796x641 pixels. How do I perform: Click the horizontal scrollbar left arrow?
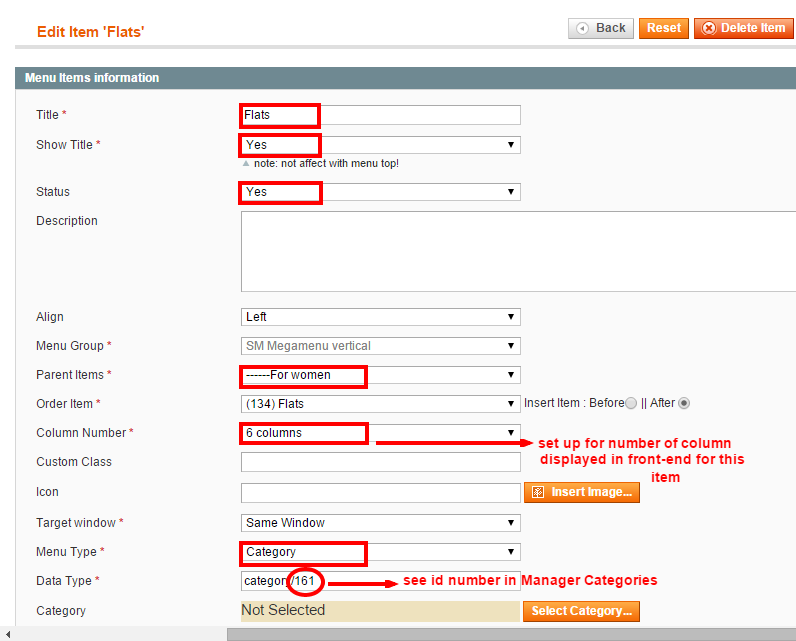tap(8, 634)
